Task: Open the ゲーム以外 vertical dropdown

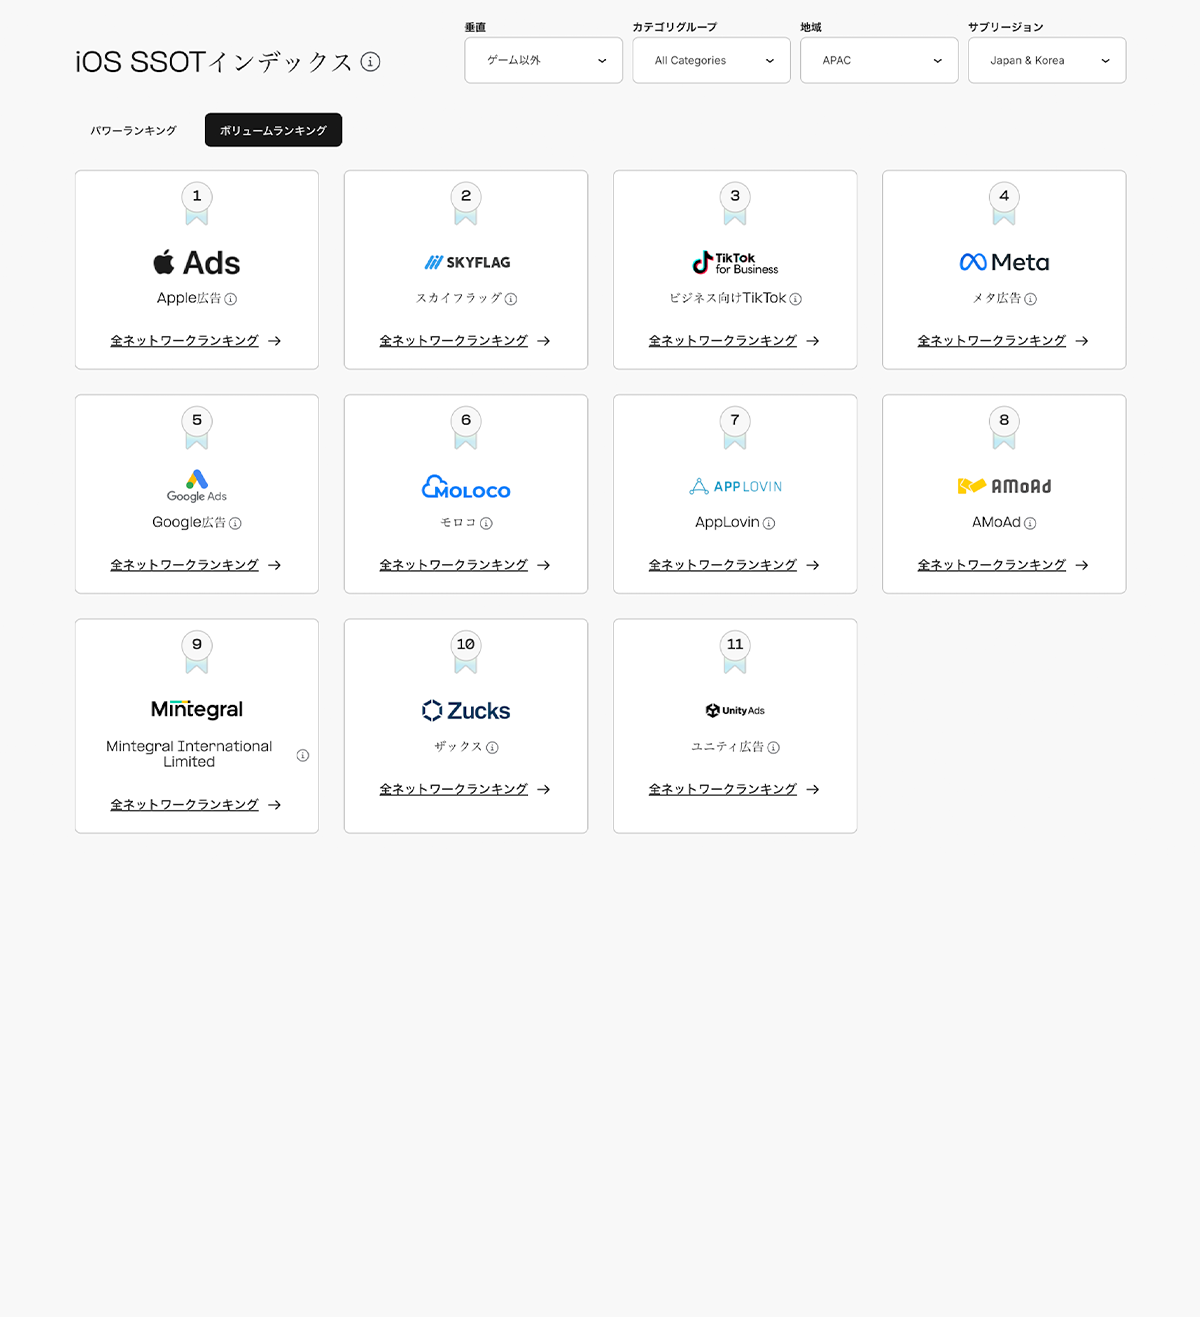Action: point(544,60)
